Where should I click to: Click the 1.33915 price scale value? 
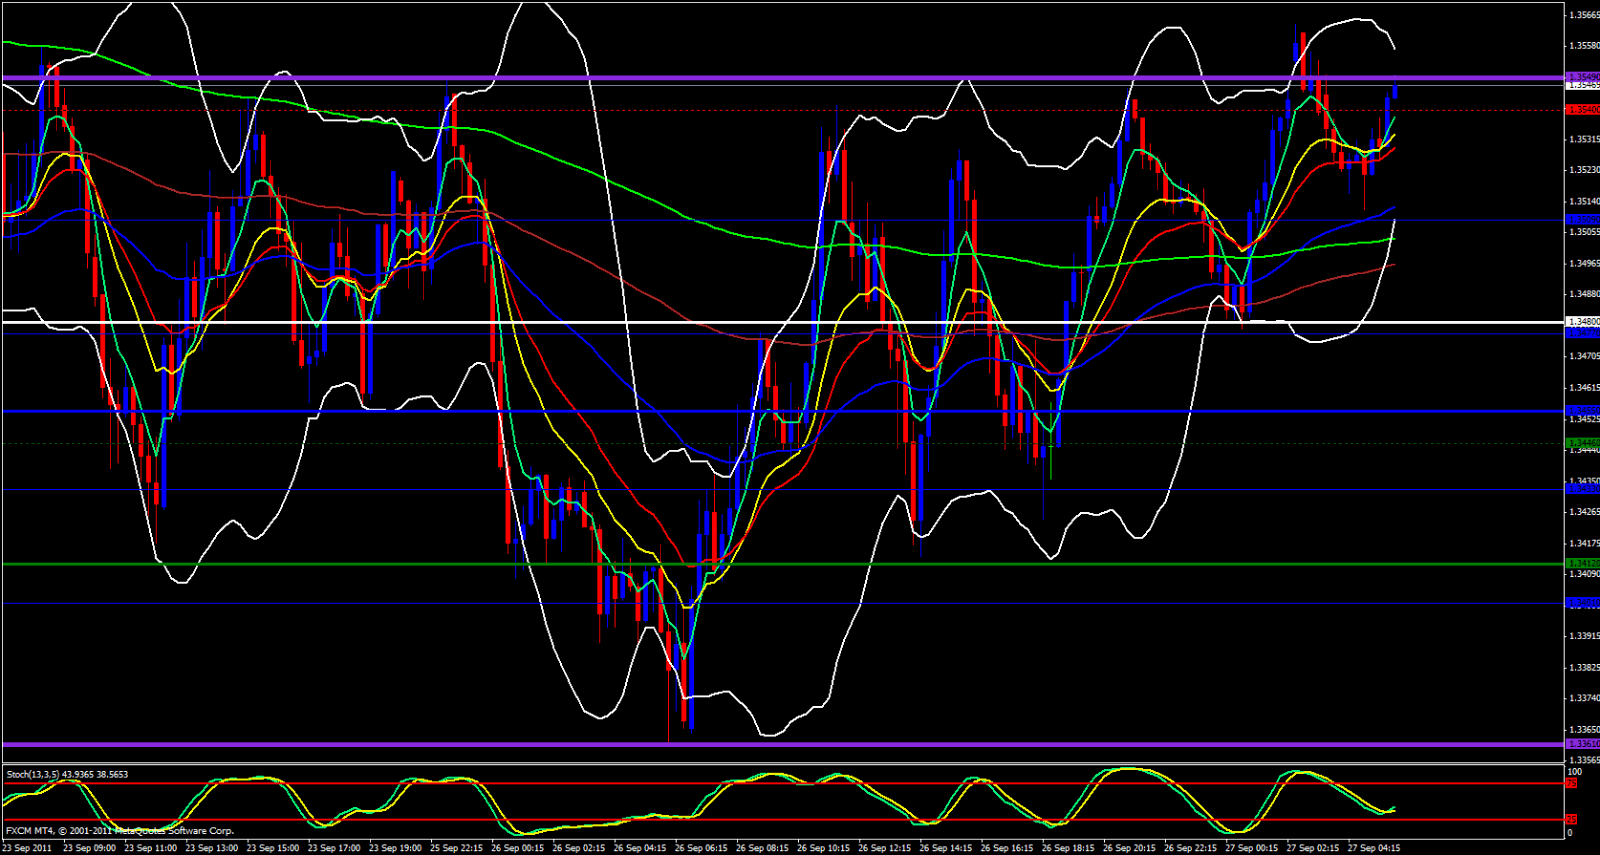pyautogui.click(x=1584, y=636)
